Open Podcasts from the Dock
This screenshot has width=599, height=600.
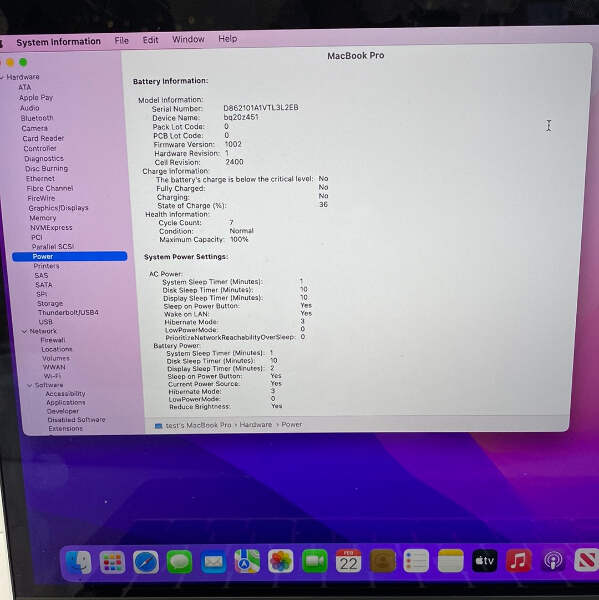553,561
